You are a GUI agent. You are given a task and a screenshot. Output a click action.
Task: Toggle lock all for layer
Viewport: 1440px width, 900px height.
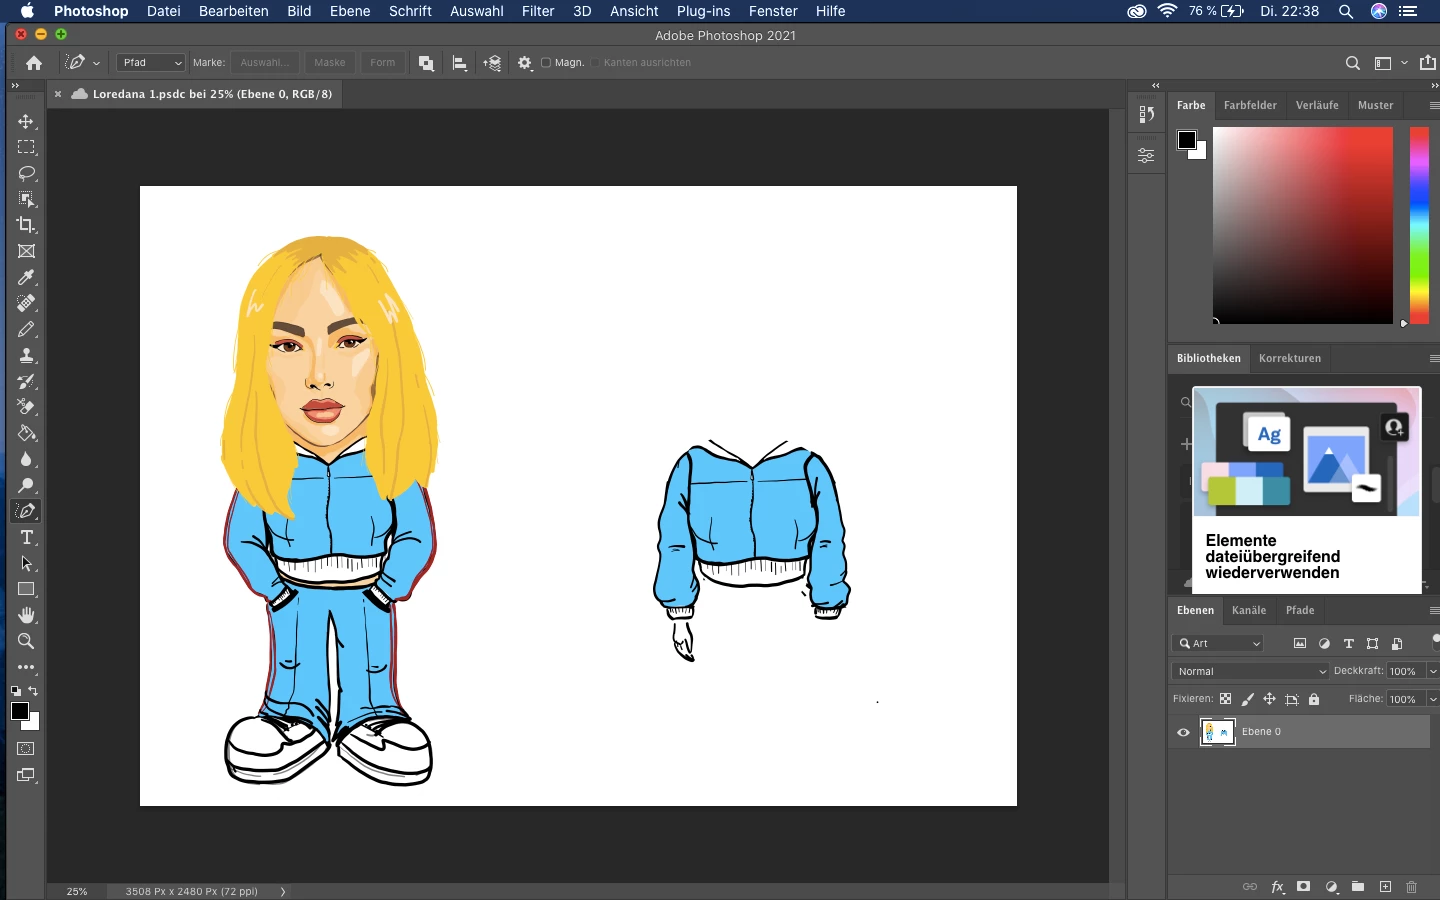point(1314,700)
